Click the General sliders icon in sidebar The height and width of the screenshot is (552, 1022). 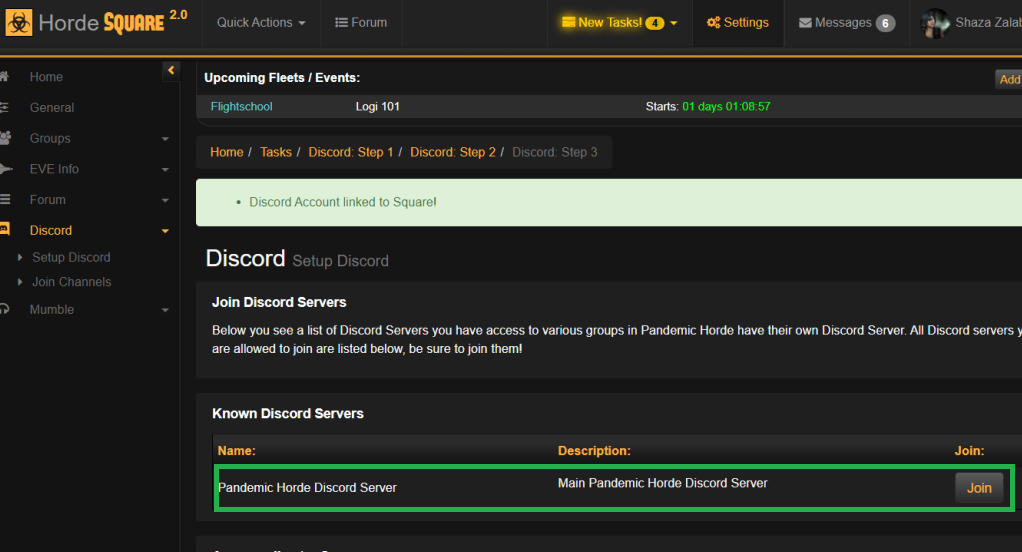(x=4, y=108)
